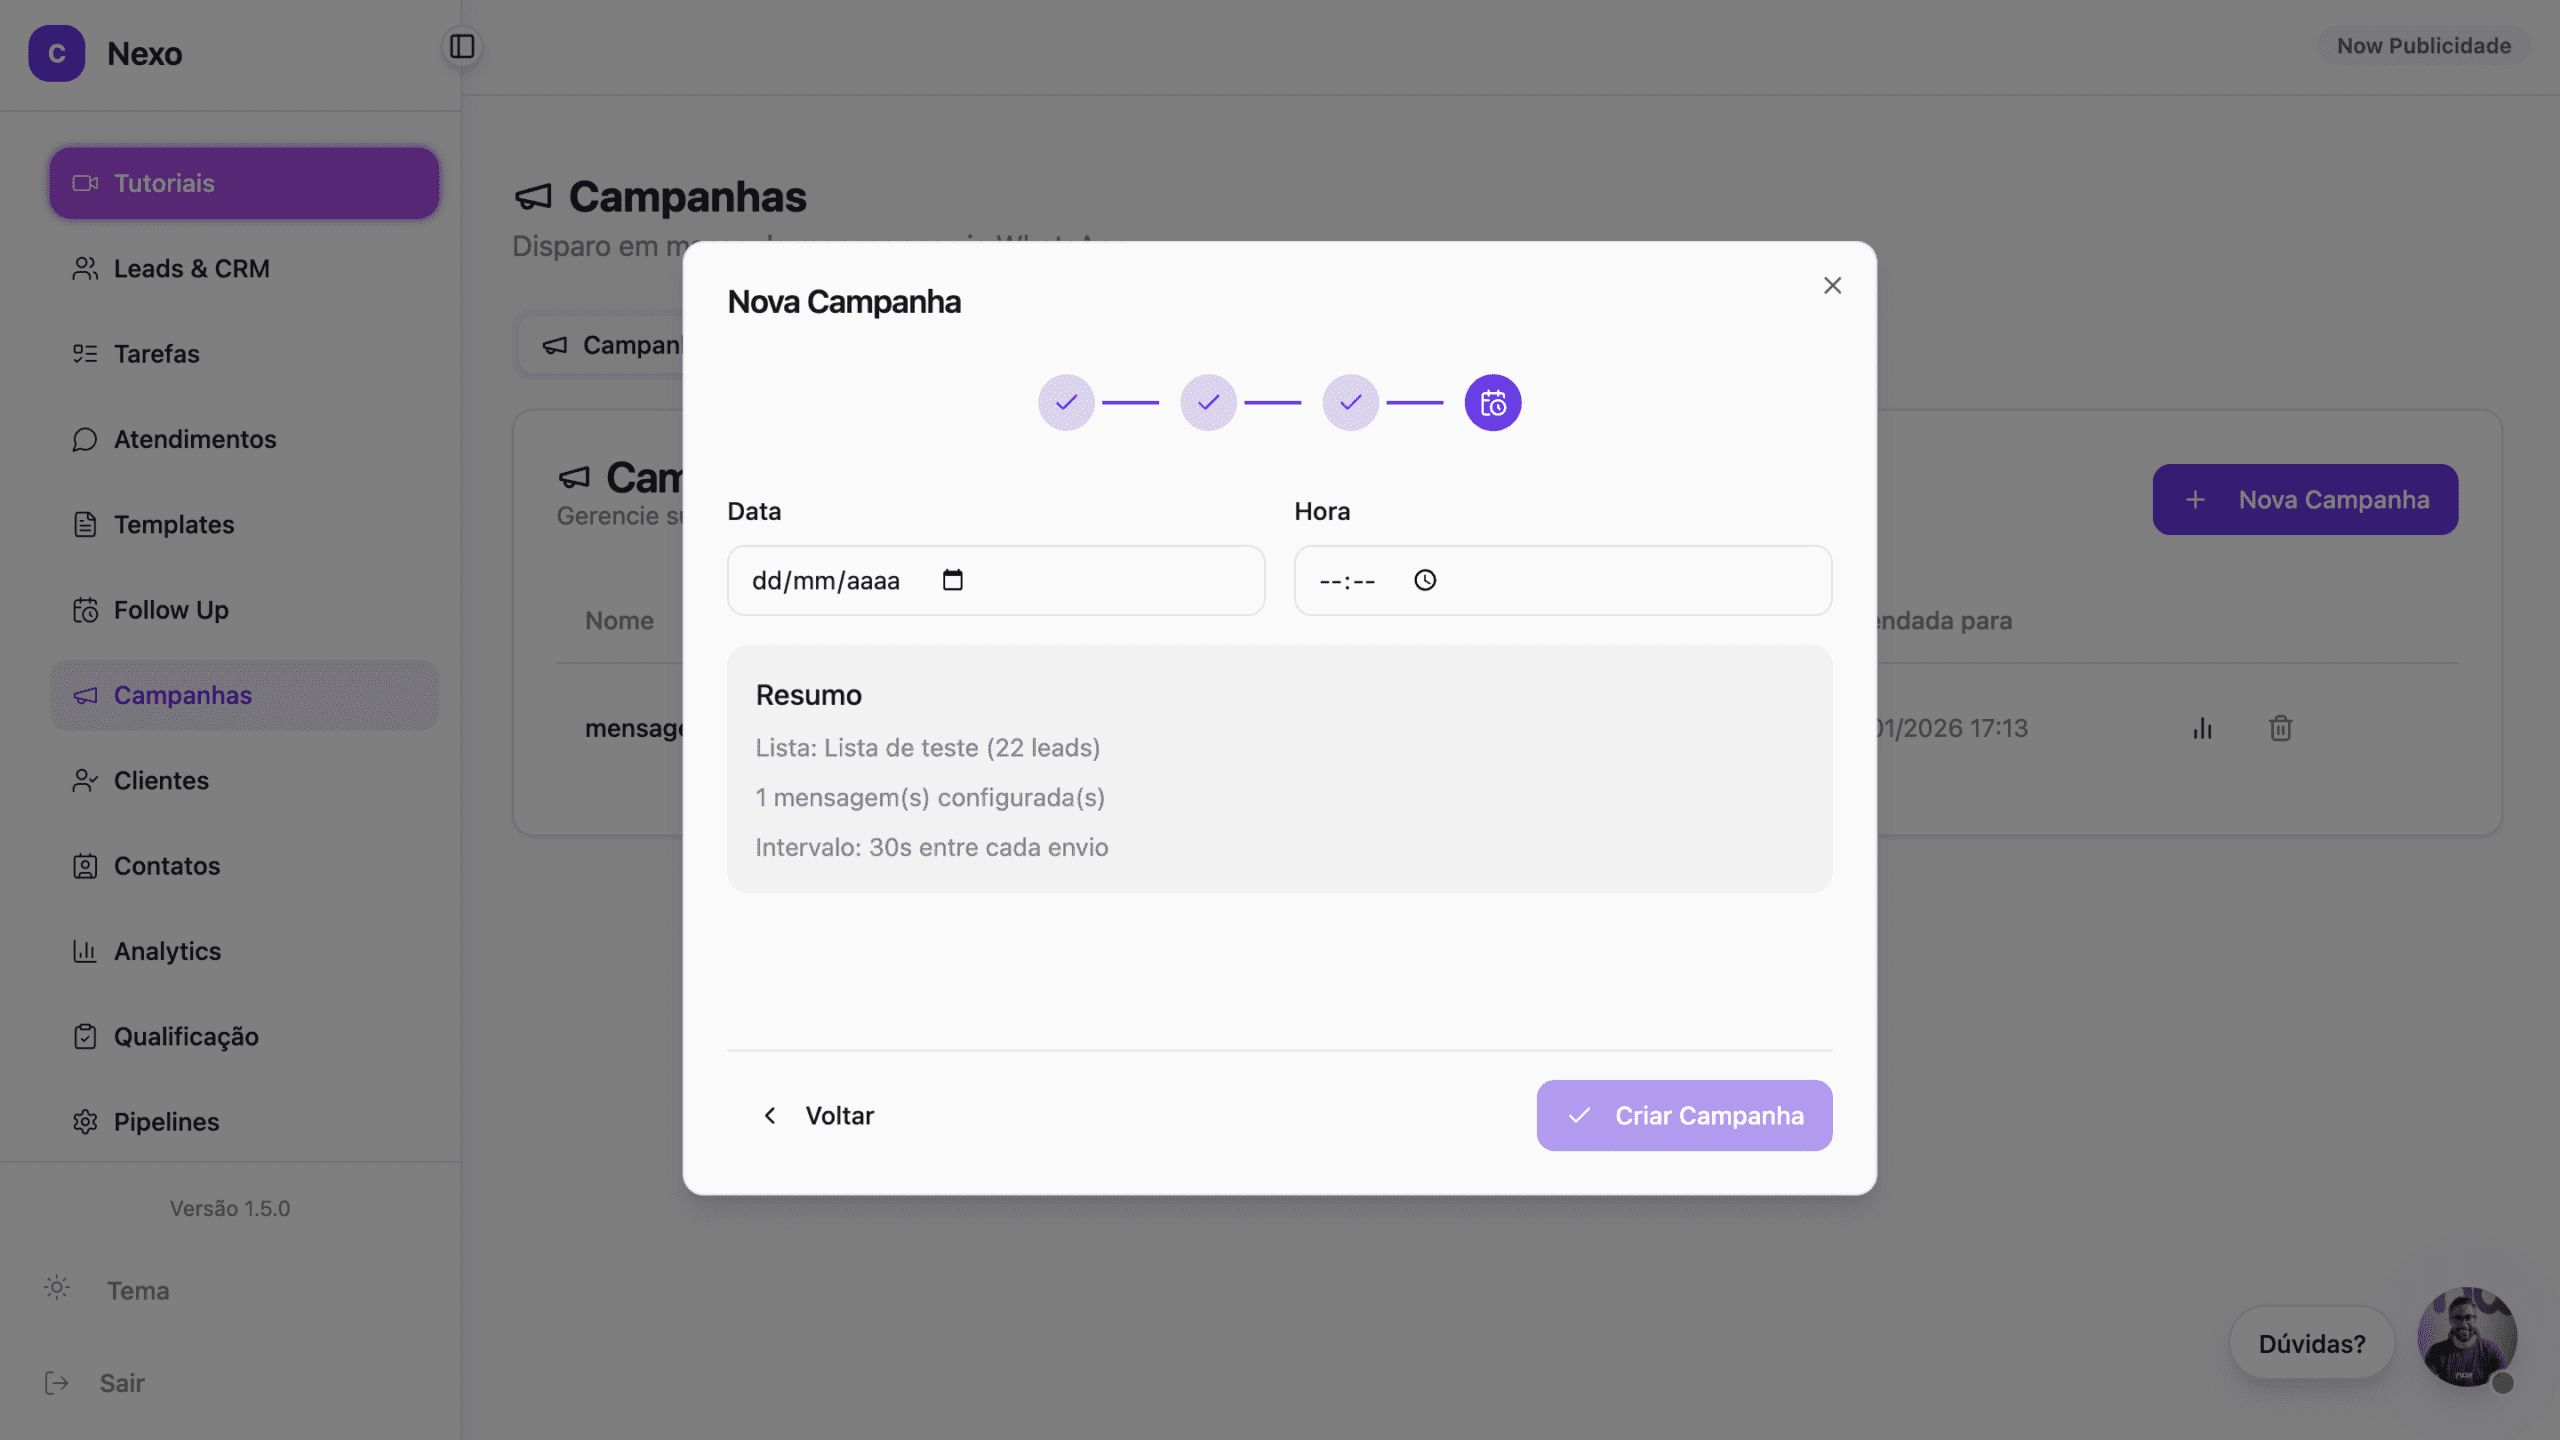Open the clock picker in Hora field
This screenshot has width=2560, height=1440.
(1425, 580)
